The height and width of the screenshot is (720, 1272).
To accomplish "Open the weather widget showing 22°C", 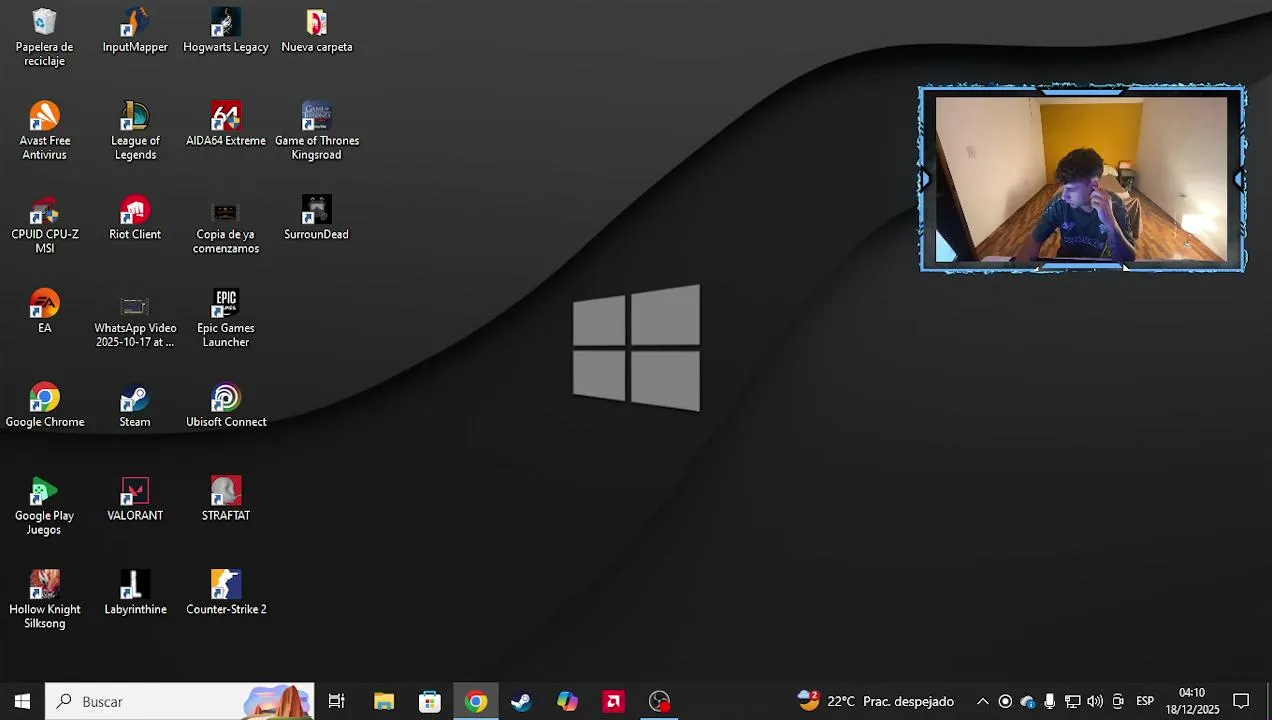I will click(x=875, y=701).
